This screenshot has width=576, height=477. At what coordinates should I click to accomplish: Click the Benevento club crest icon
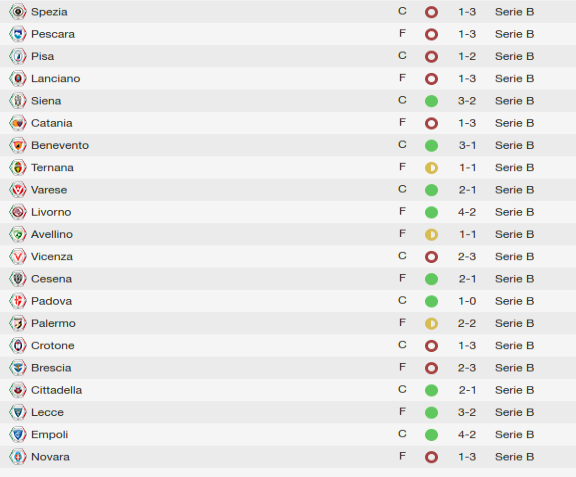click(18, 145)
